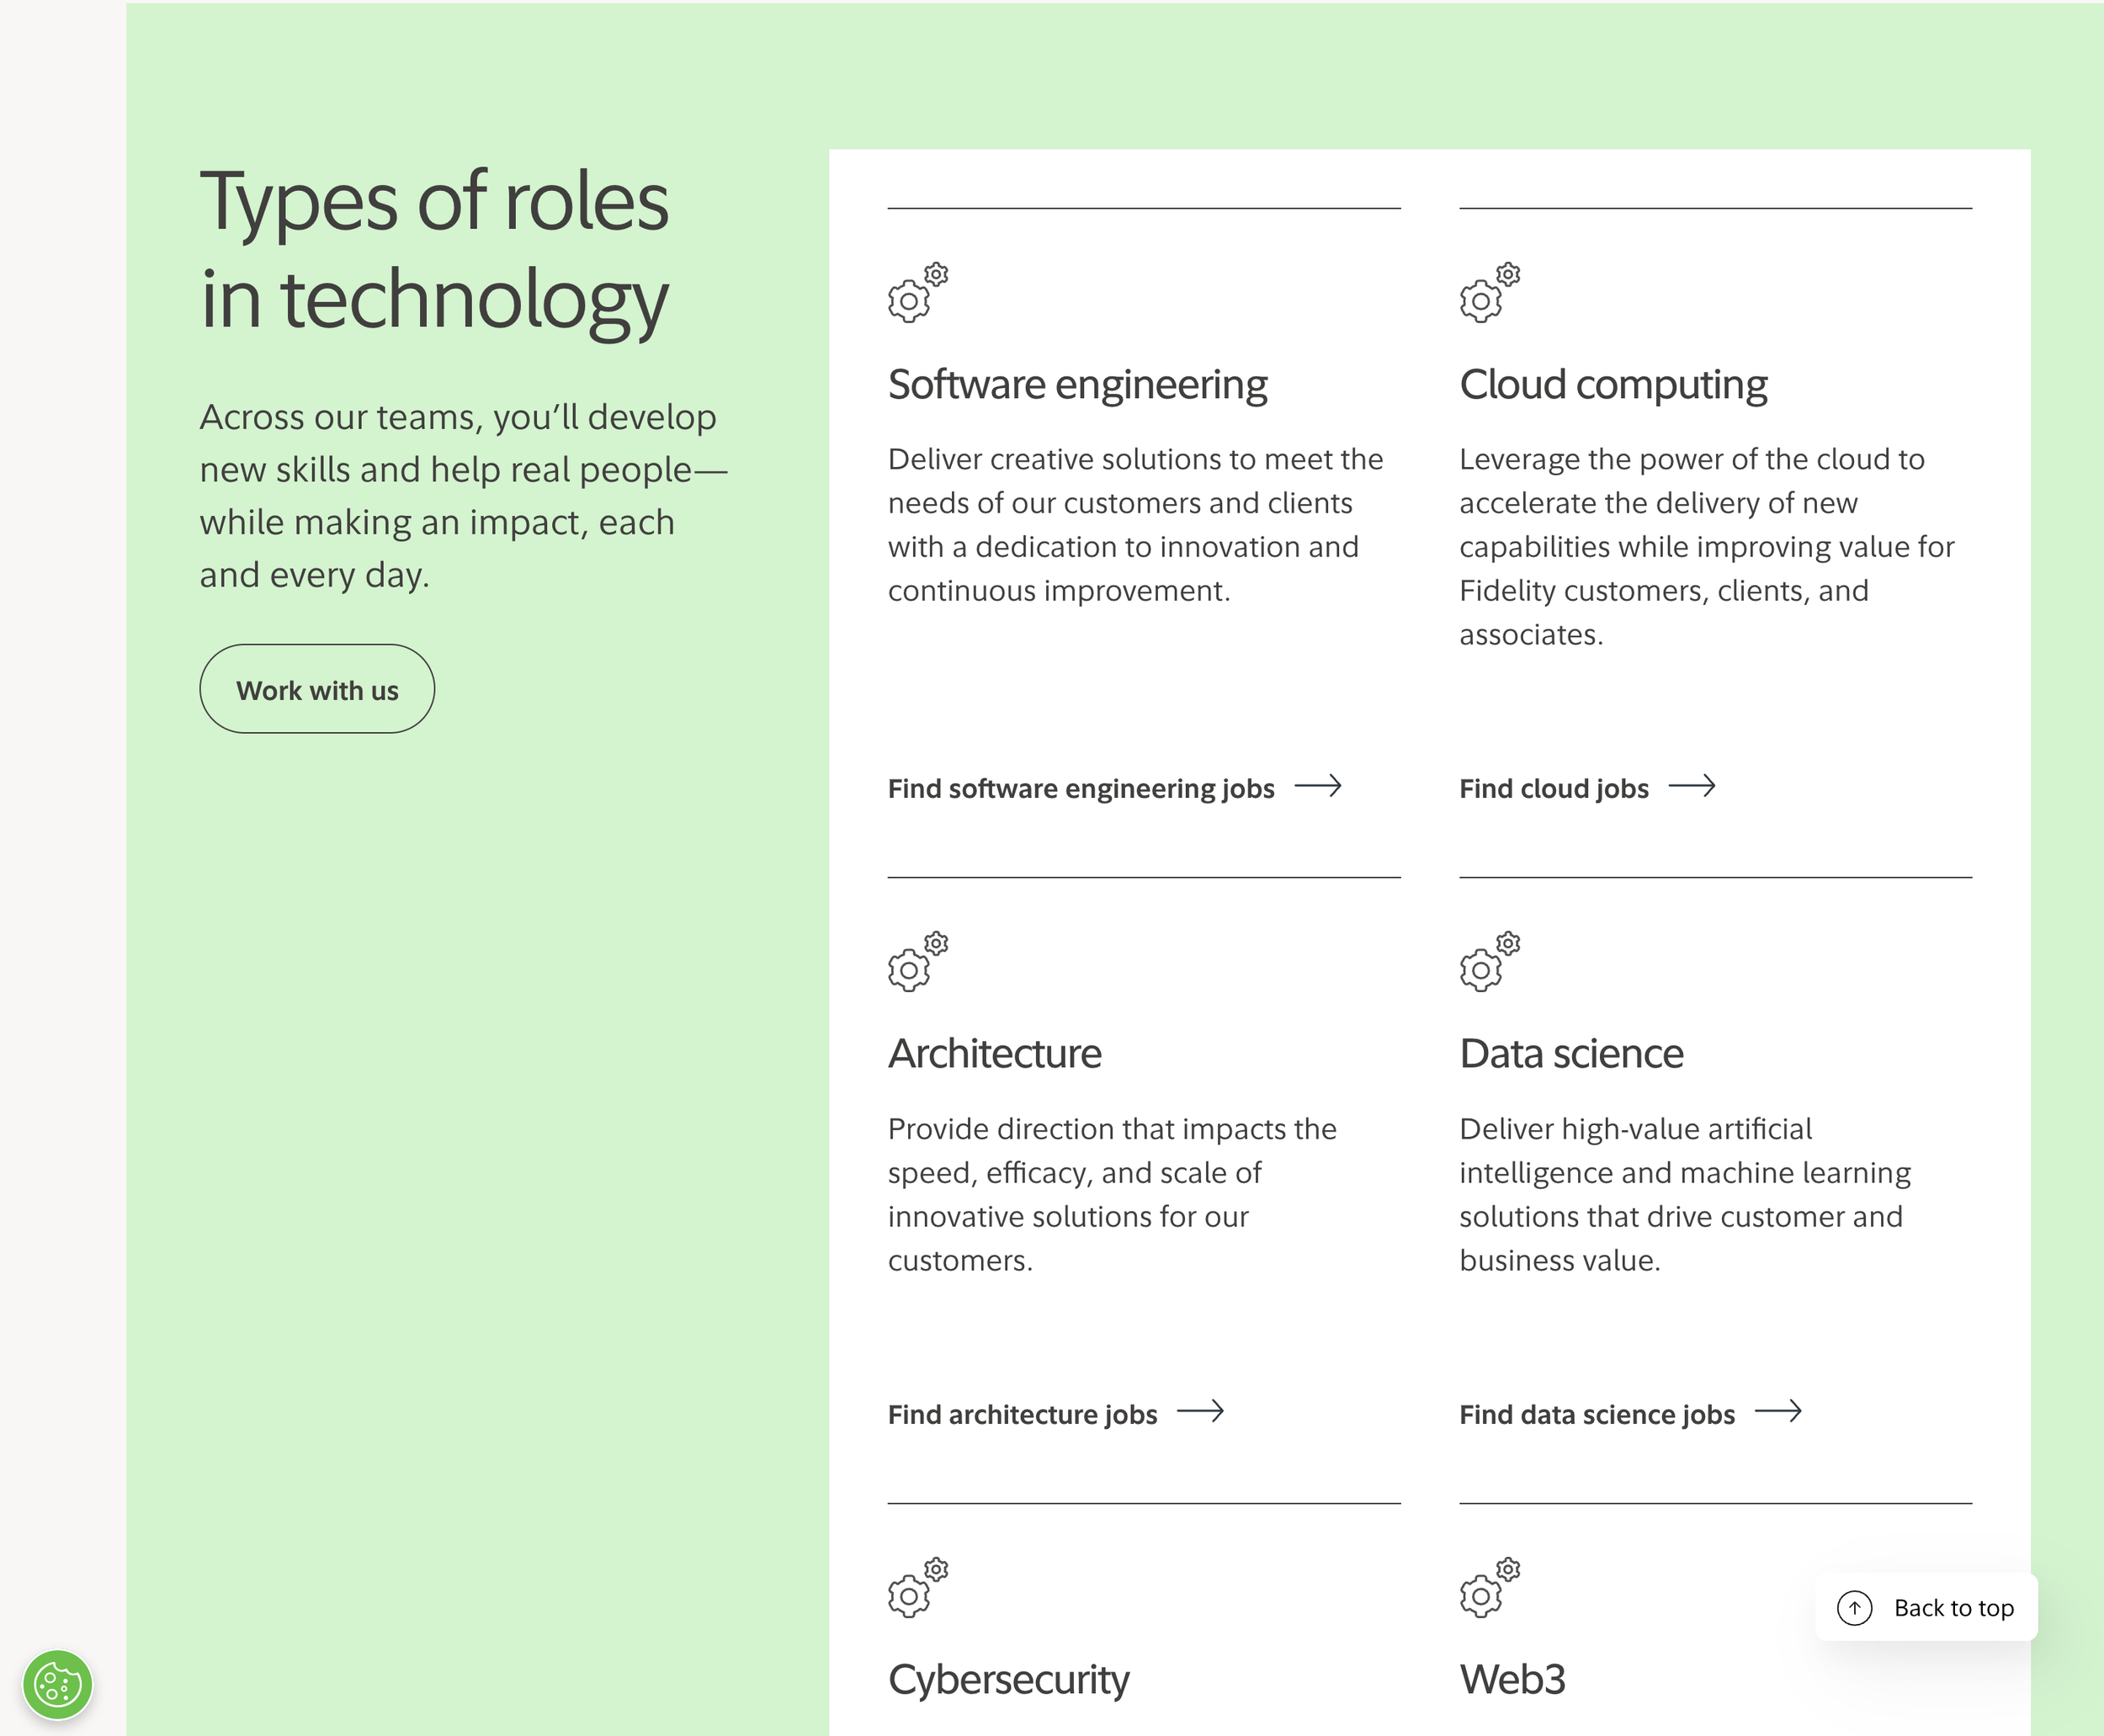Click the gears icon above Architecture
The image size is (2104, 1736).
[x=918, y=961]
